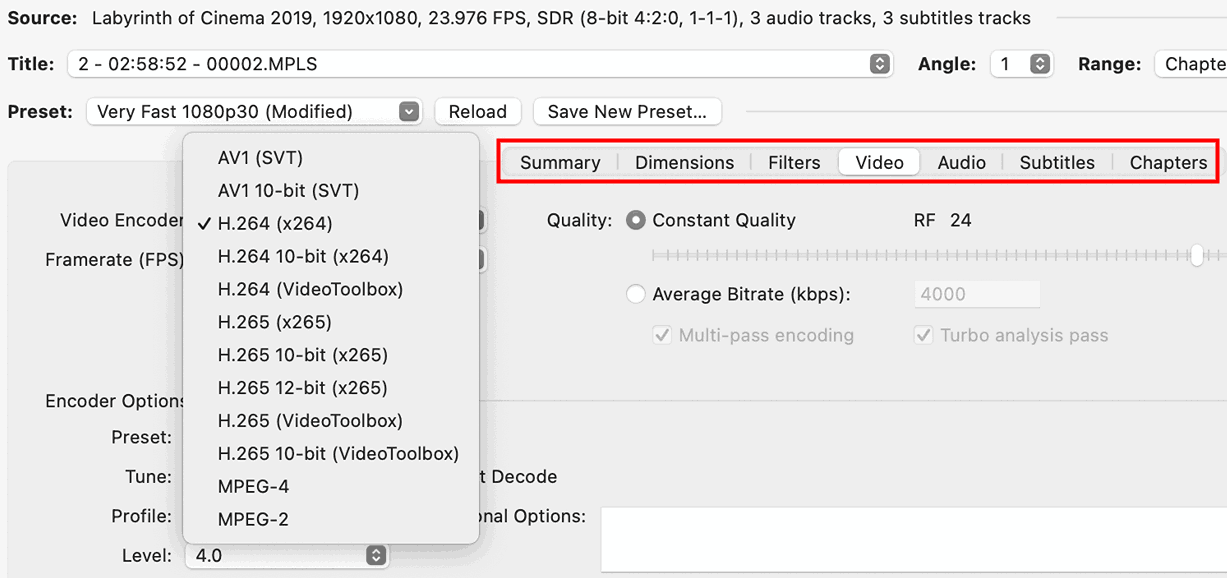Click the RF quality slider handle
Screen dimensions: 1227x578
1196,256
